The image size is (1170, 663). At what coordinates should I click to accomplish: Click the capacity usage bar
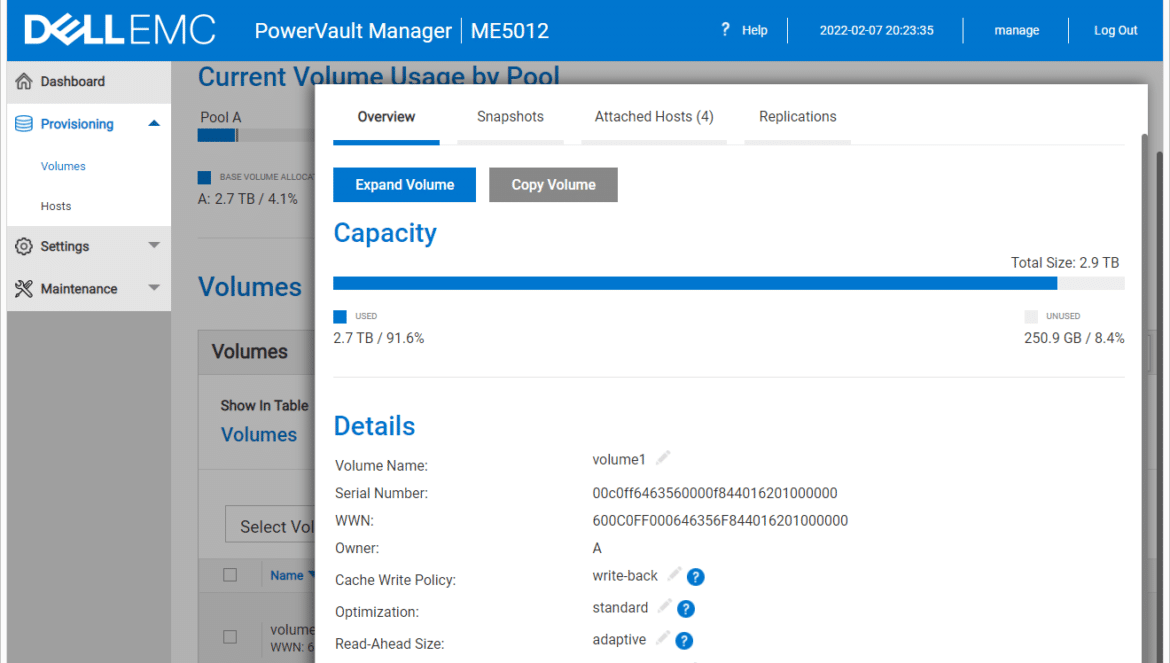[x=728, y=283]
